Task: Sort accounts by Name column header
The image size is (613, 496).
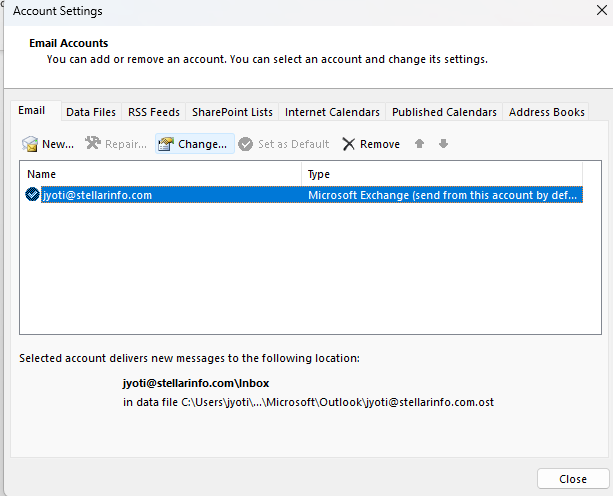Action: (160, 174)
